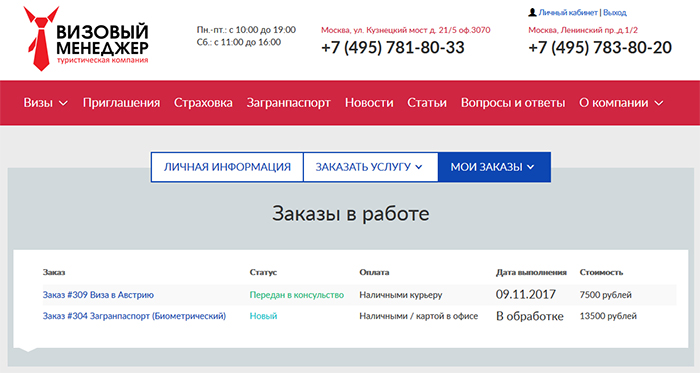Open Вопросы и ответы
The height and width of the screenshot is (373, 700).
coord(513,103)
